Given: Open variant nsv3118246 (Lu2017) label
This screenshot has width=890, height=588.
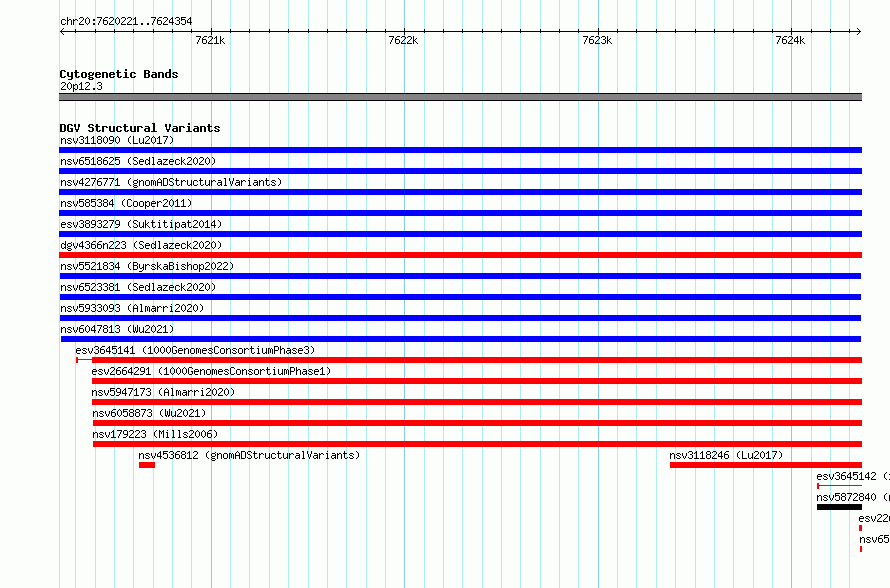Looking at the screenshot, I should [726, 455].
